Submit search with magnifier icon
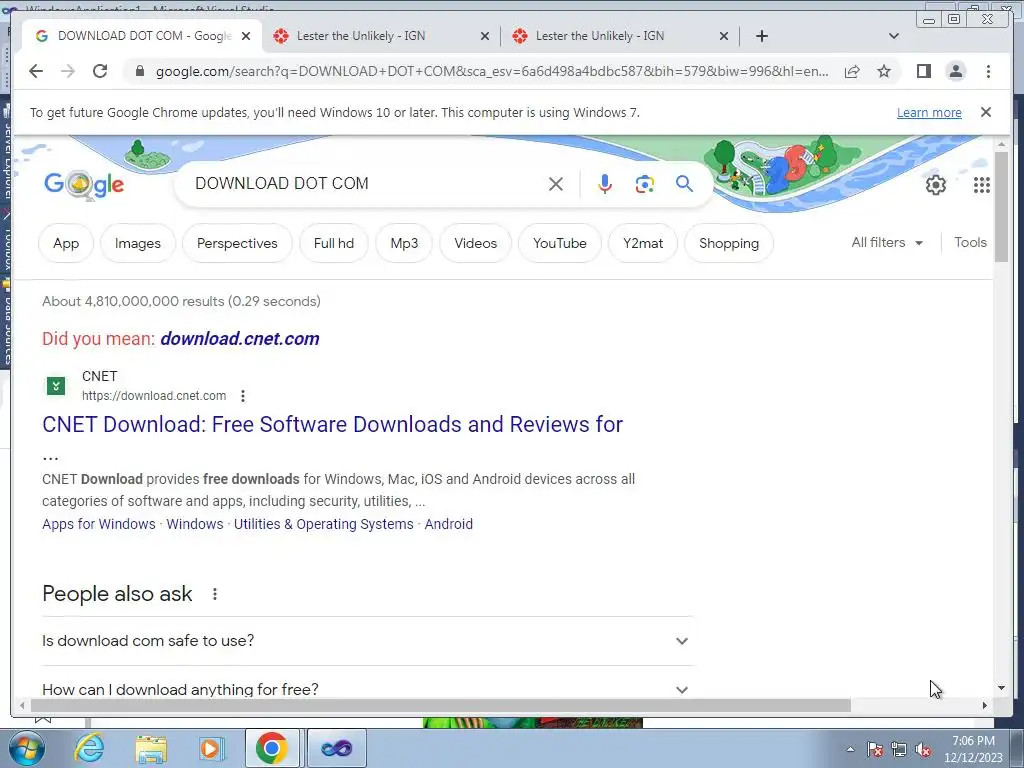The width and height of the screenshot is (1024, 768). pyautogui.click(x=684, y=184)
